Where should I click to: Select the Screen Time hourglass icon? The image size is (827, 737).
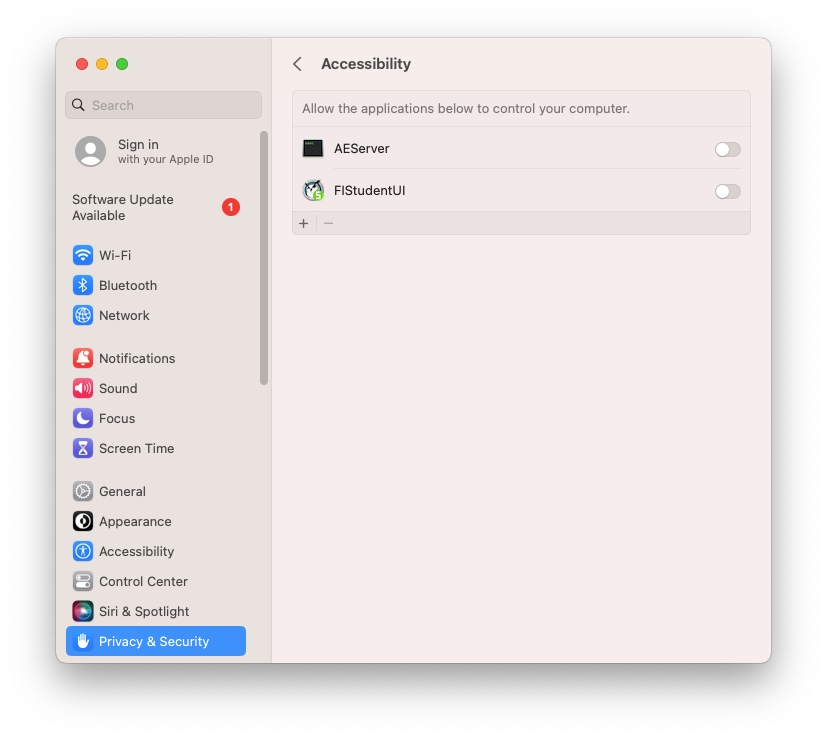pyautogui.click(x=83, y=448)
